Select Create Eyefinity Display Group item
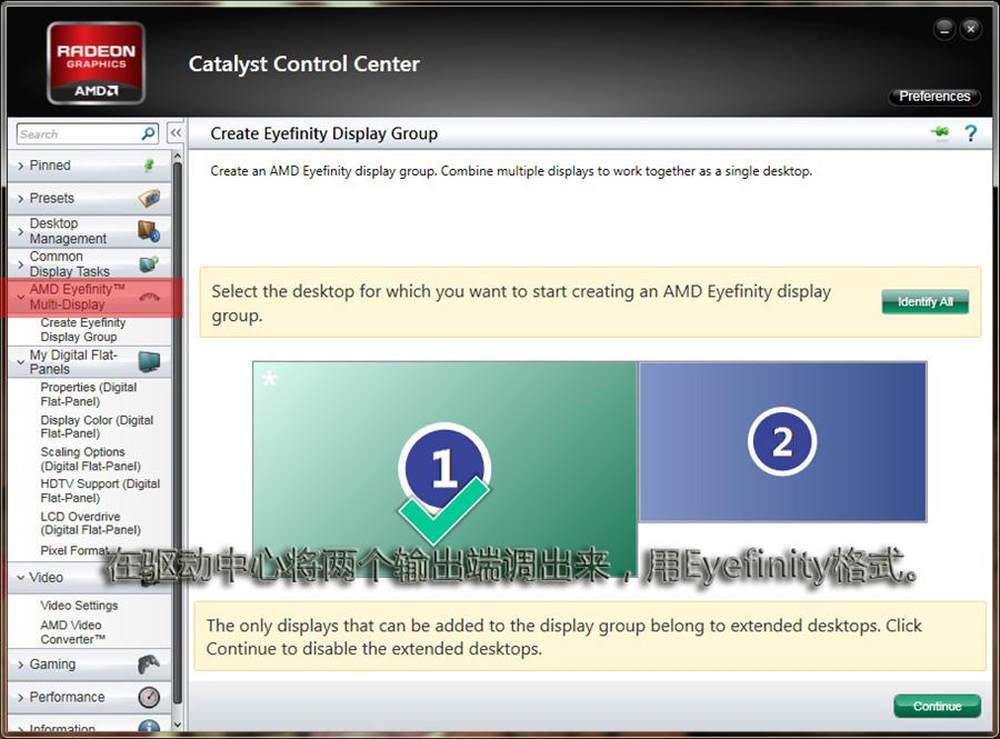The image size is (1000, 739). click(x=83, y=330)
